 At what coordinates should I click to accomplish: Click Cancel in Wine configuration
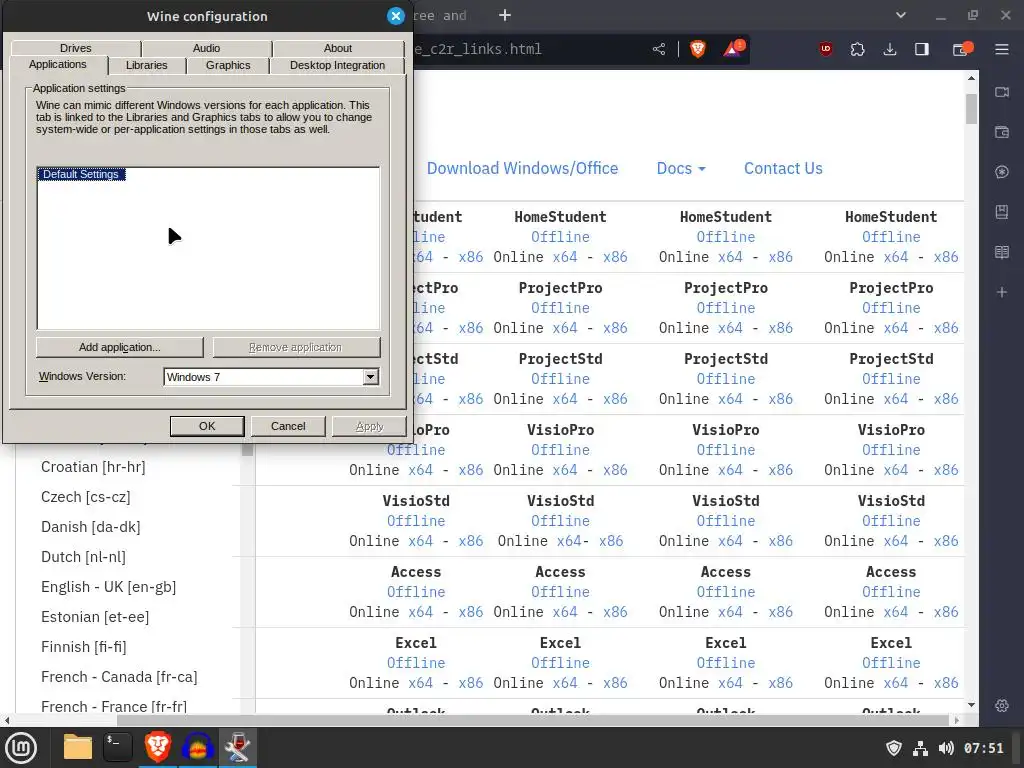[288, 426]
